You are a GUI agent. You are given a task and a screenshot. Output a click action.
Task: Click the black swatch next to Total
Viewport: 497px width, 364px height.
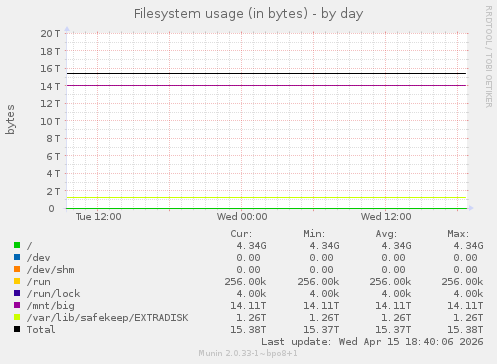point(17,329)
